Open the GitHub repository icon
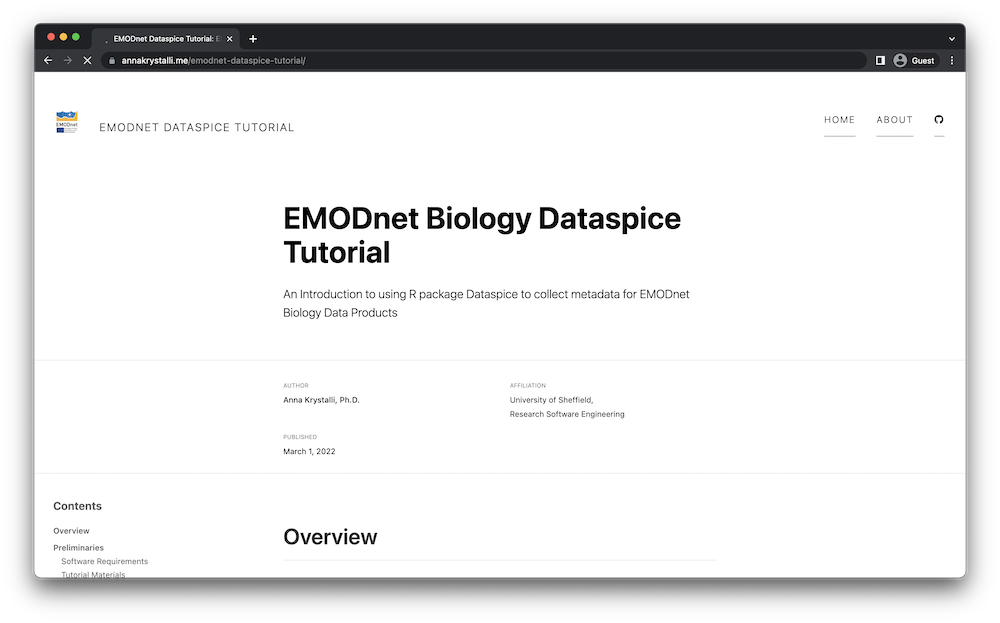This screenshot has width=1000, height=623. point(939,120)
